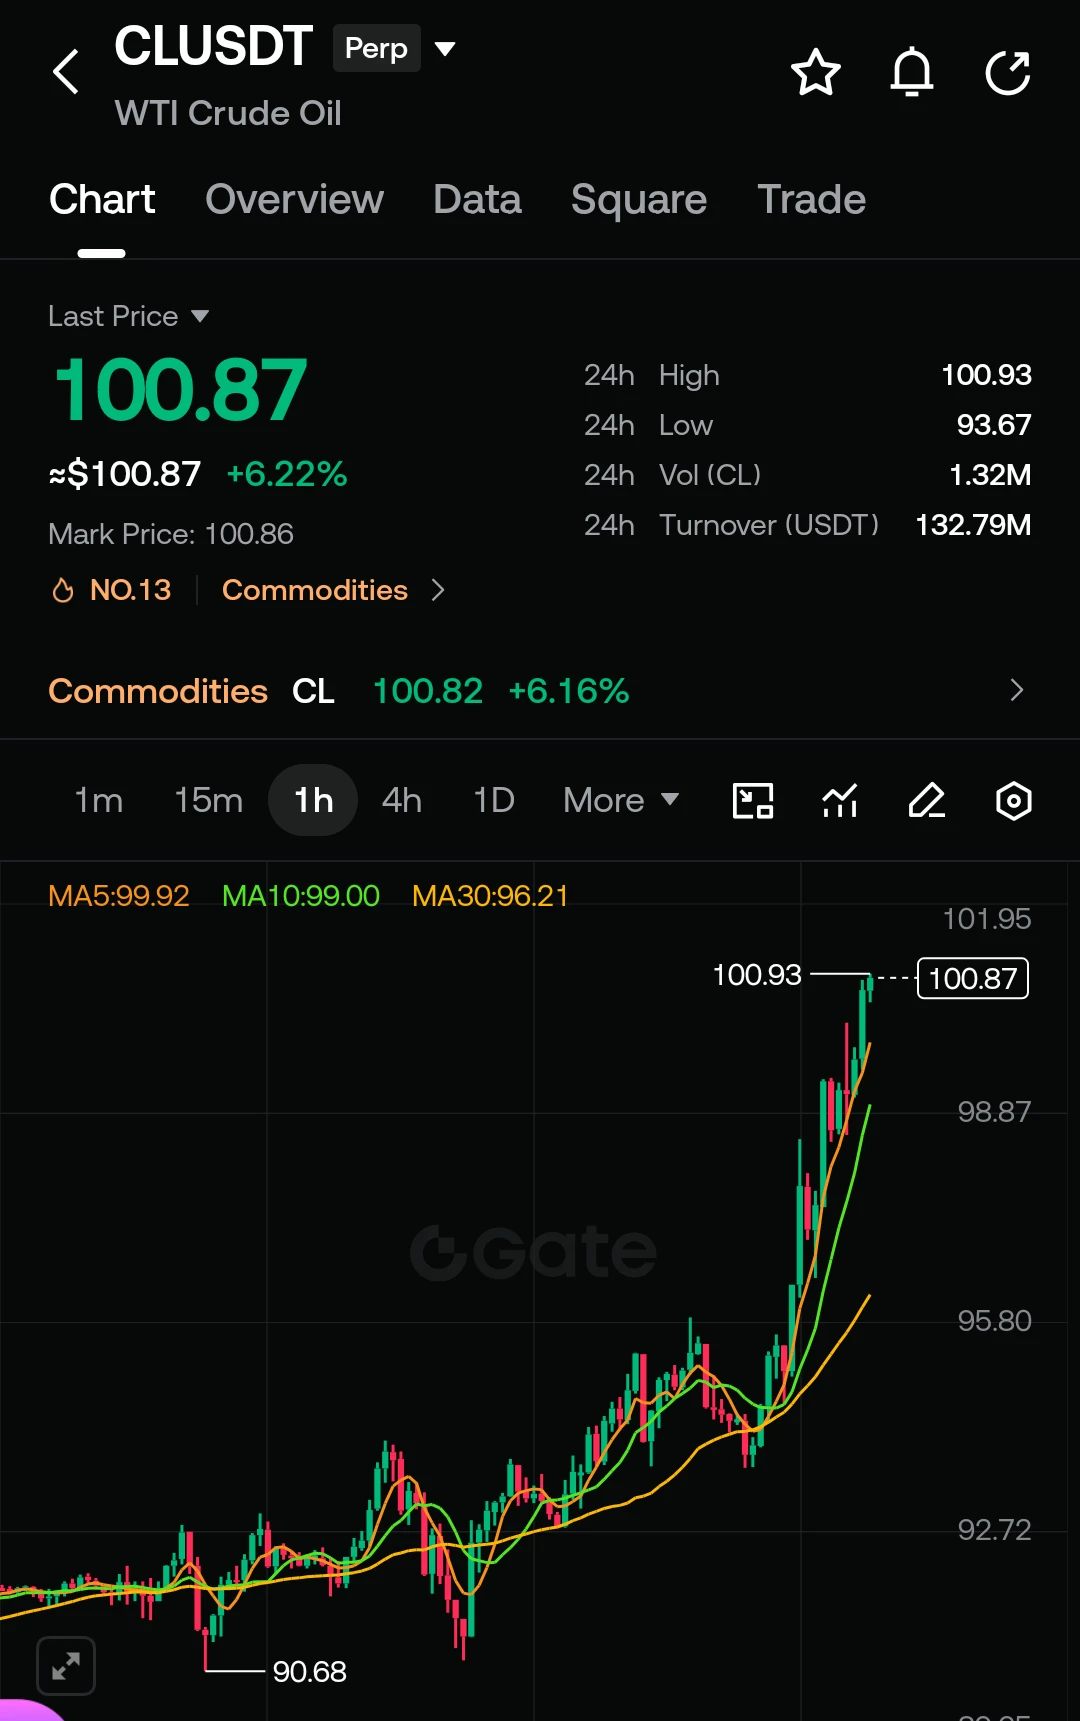Image resolution: width=1080 pixels, height=1721 pixels.
Task: Open Commodities category via chevron next to NO.13
Action: point(438,590)
